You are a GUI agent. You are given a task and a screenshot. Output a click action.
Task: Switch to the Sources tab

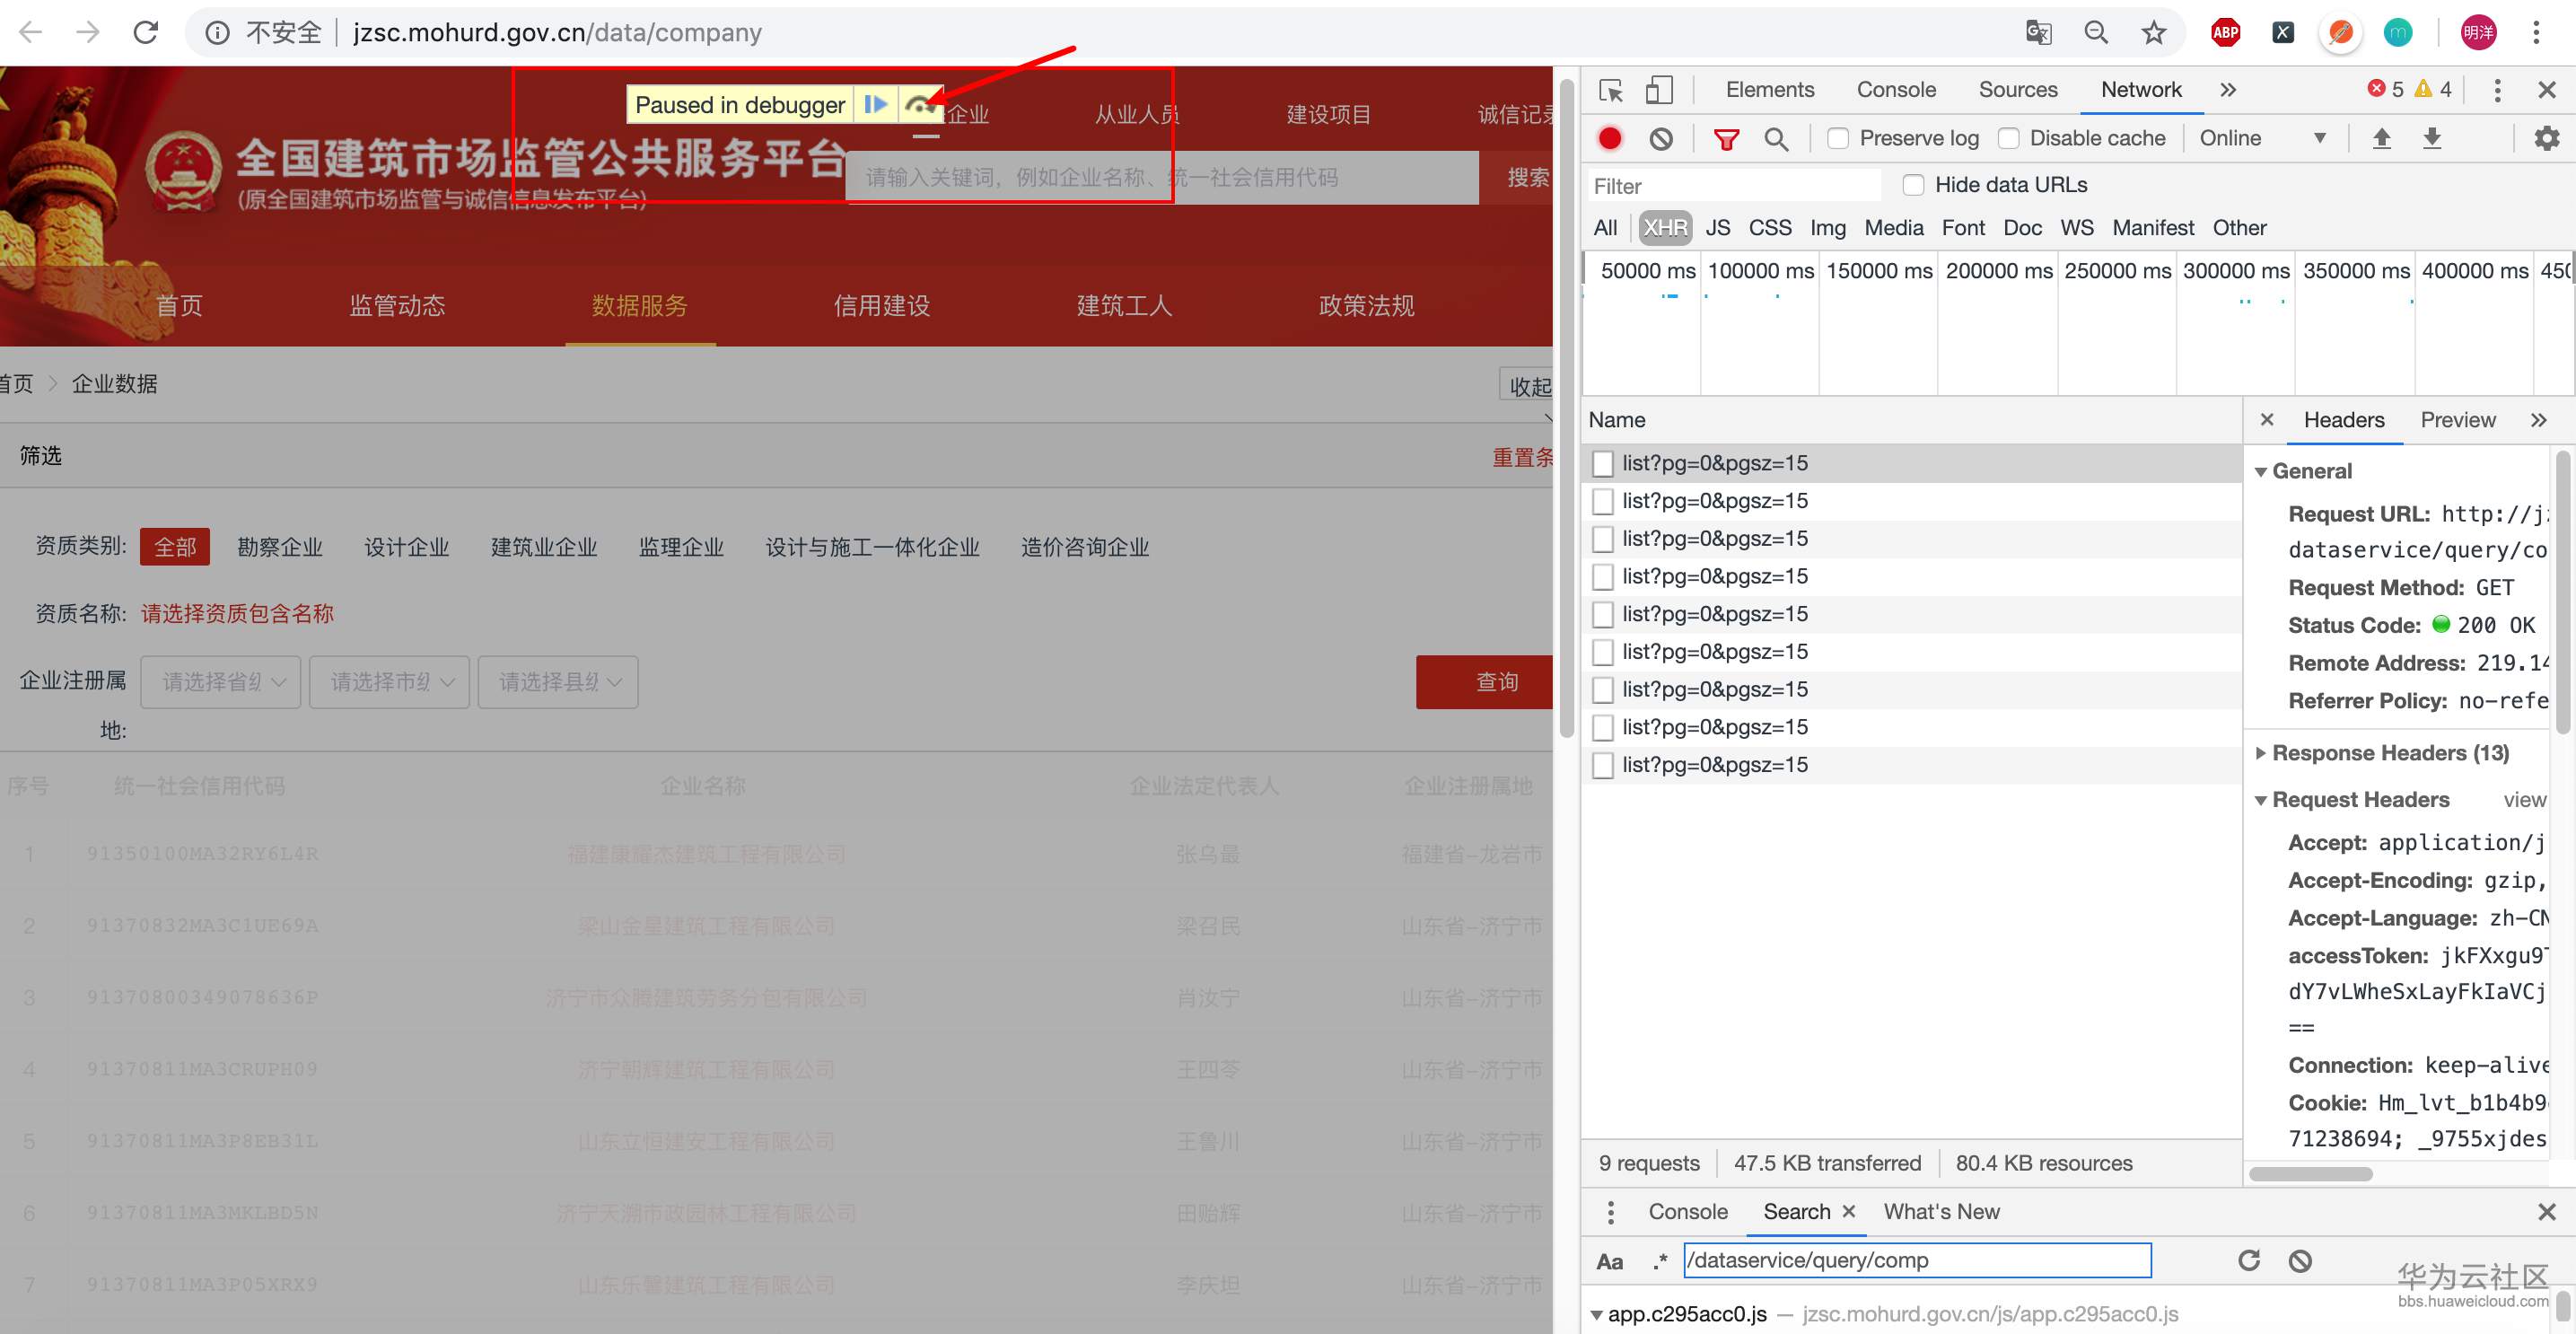tap(2017, 90)
